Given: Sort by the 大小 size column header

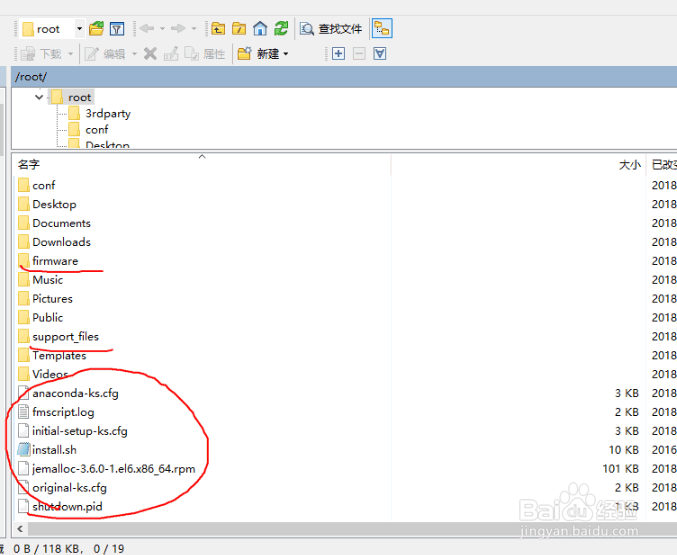Looking at the screenshot, I should pos(519,165).
